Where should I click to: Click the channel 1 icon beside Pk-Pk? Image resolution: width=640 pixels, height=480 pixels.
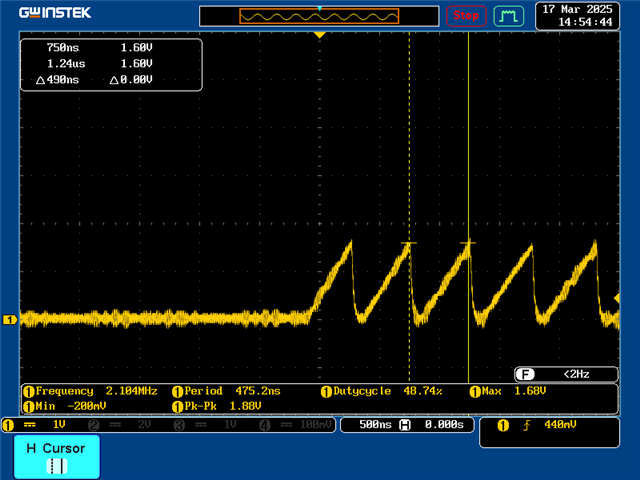click(177, 407)
